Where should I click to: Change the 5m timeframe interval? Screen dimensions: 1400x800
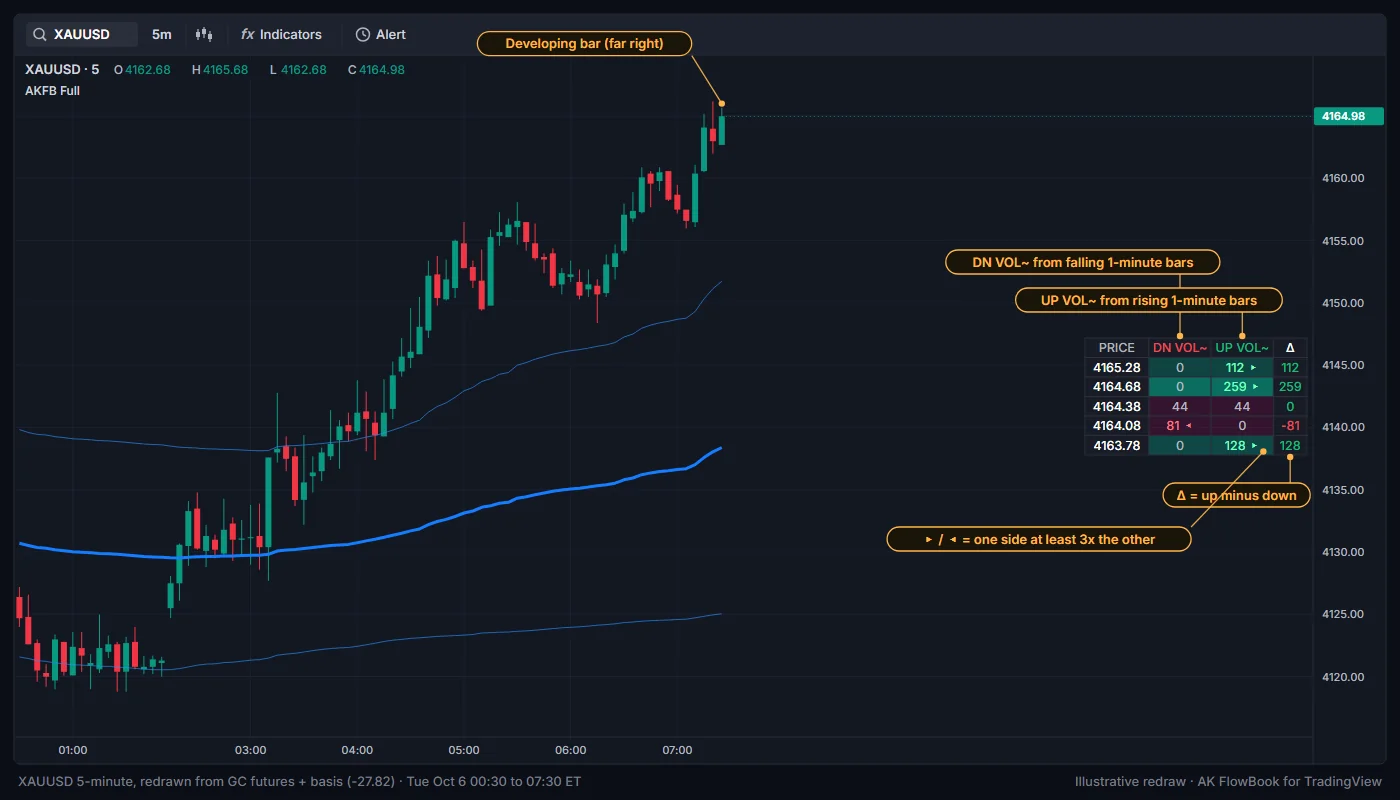pyautogui.click(x=162, y=34)
